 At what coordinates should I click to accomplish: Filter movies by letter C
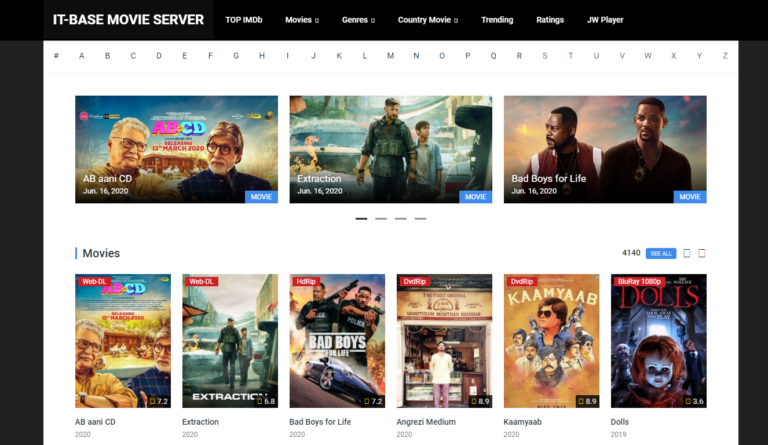point(133,56)
